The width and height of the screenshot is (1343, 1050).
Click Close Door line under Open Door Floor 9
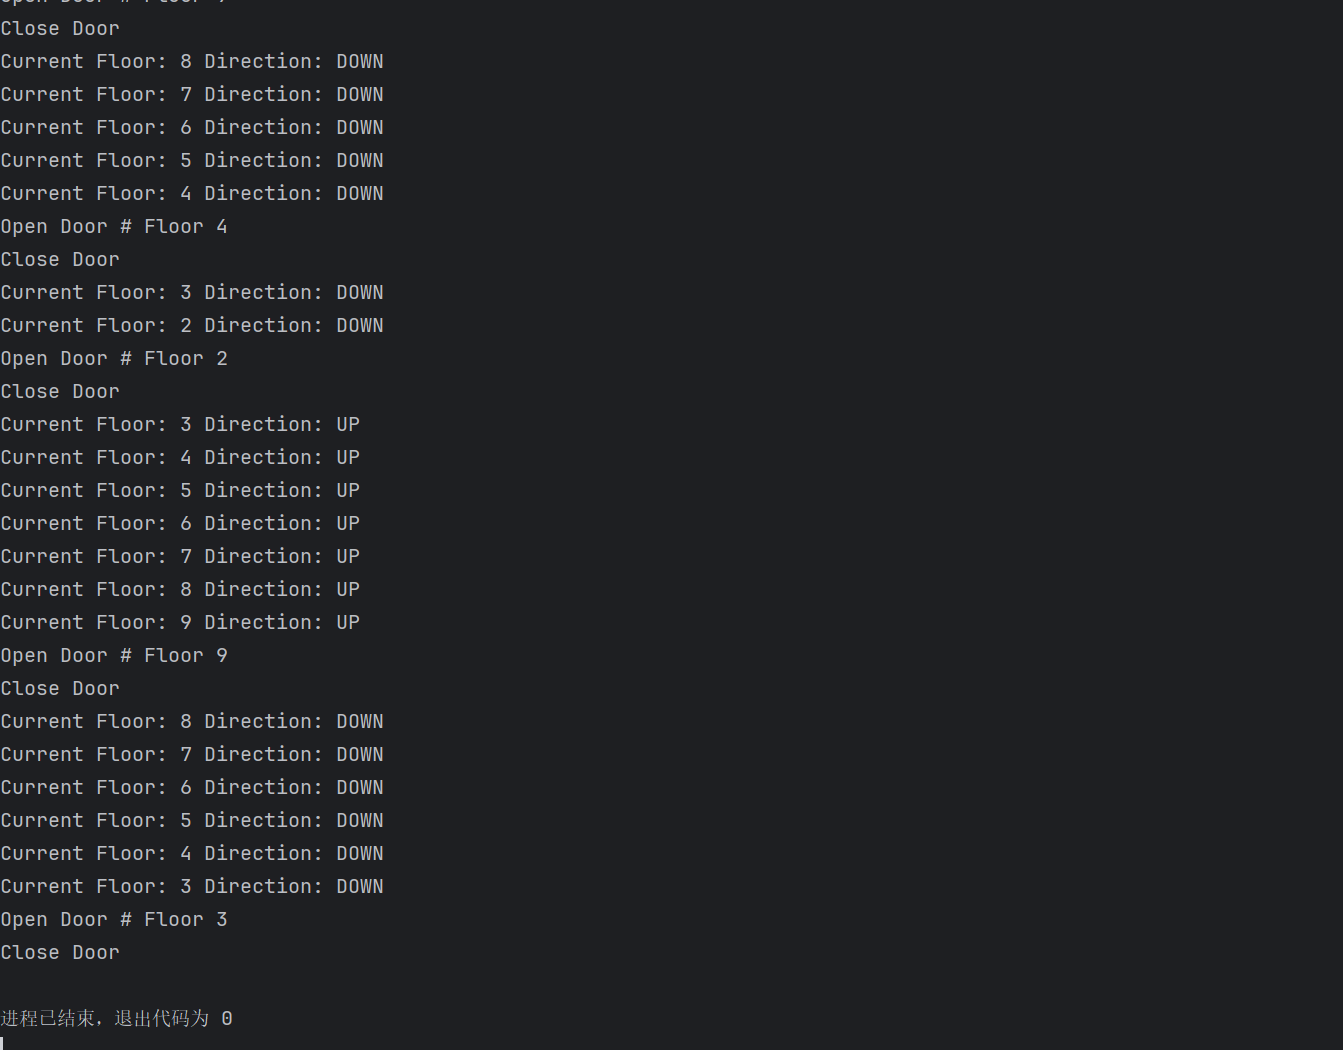pos(60,689)
